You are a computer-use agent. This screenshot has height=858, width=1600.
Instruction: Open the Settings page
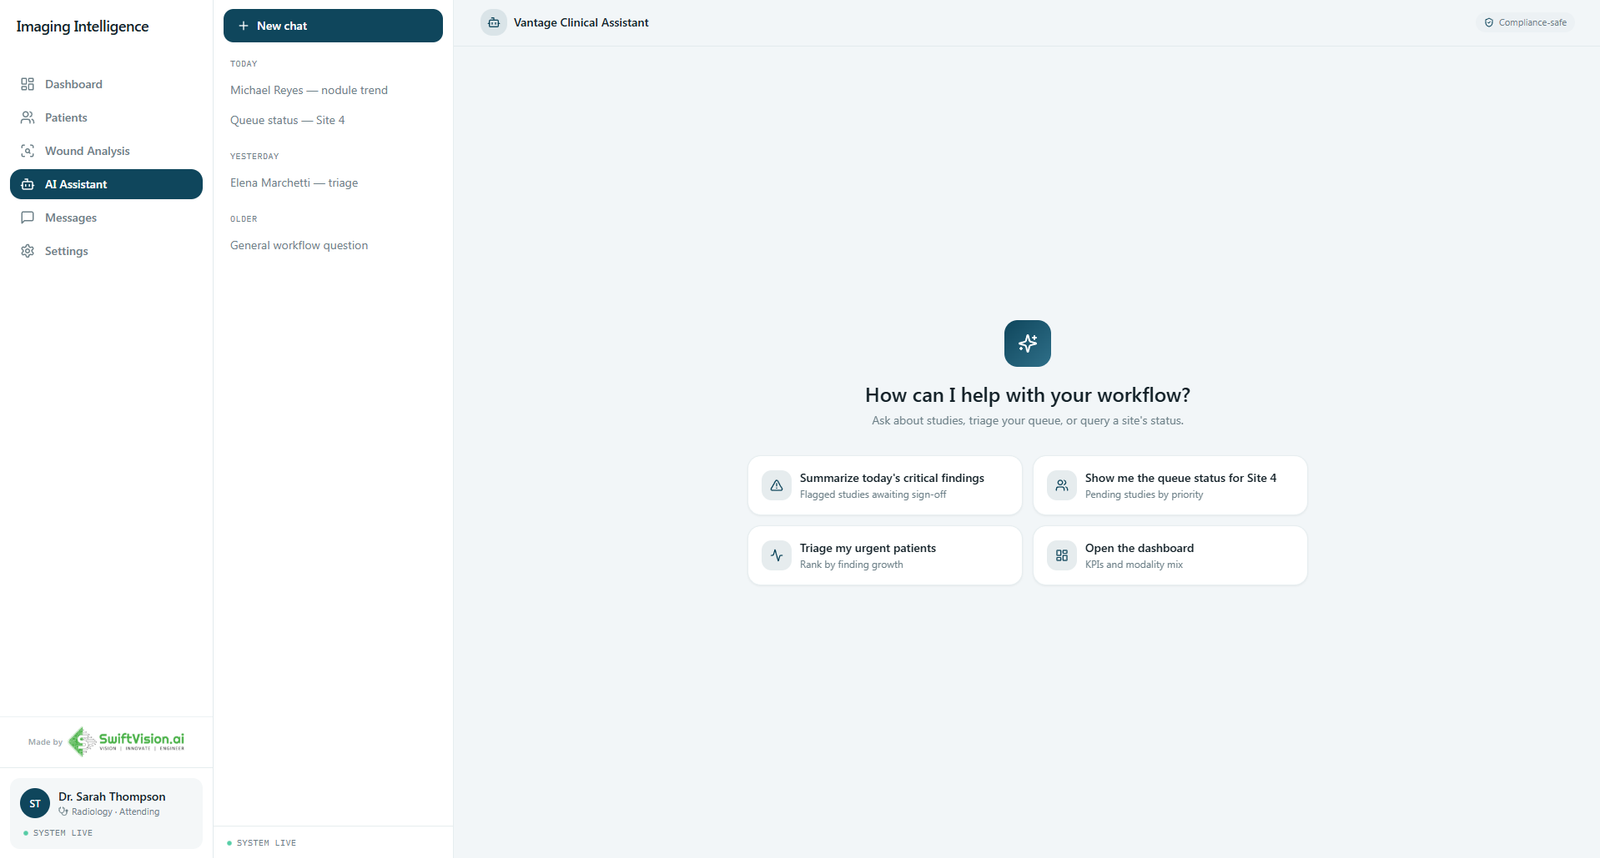[x=106, y=251]
